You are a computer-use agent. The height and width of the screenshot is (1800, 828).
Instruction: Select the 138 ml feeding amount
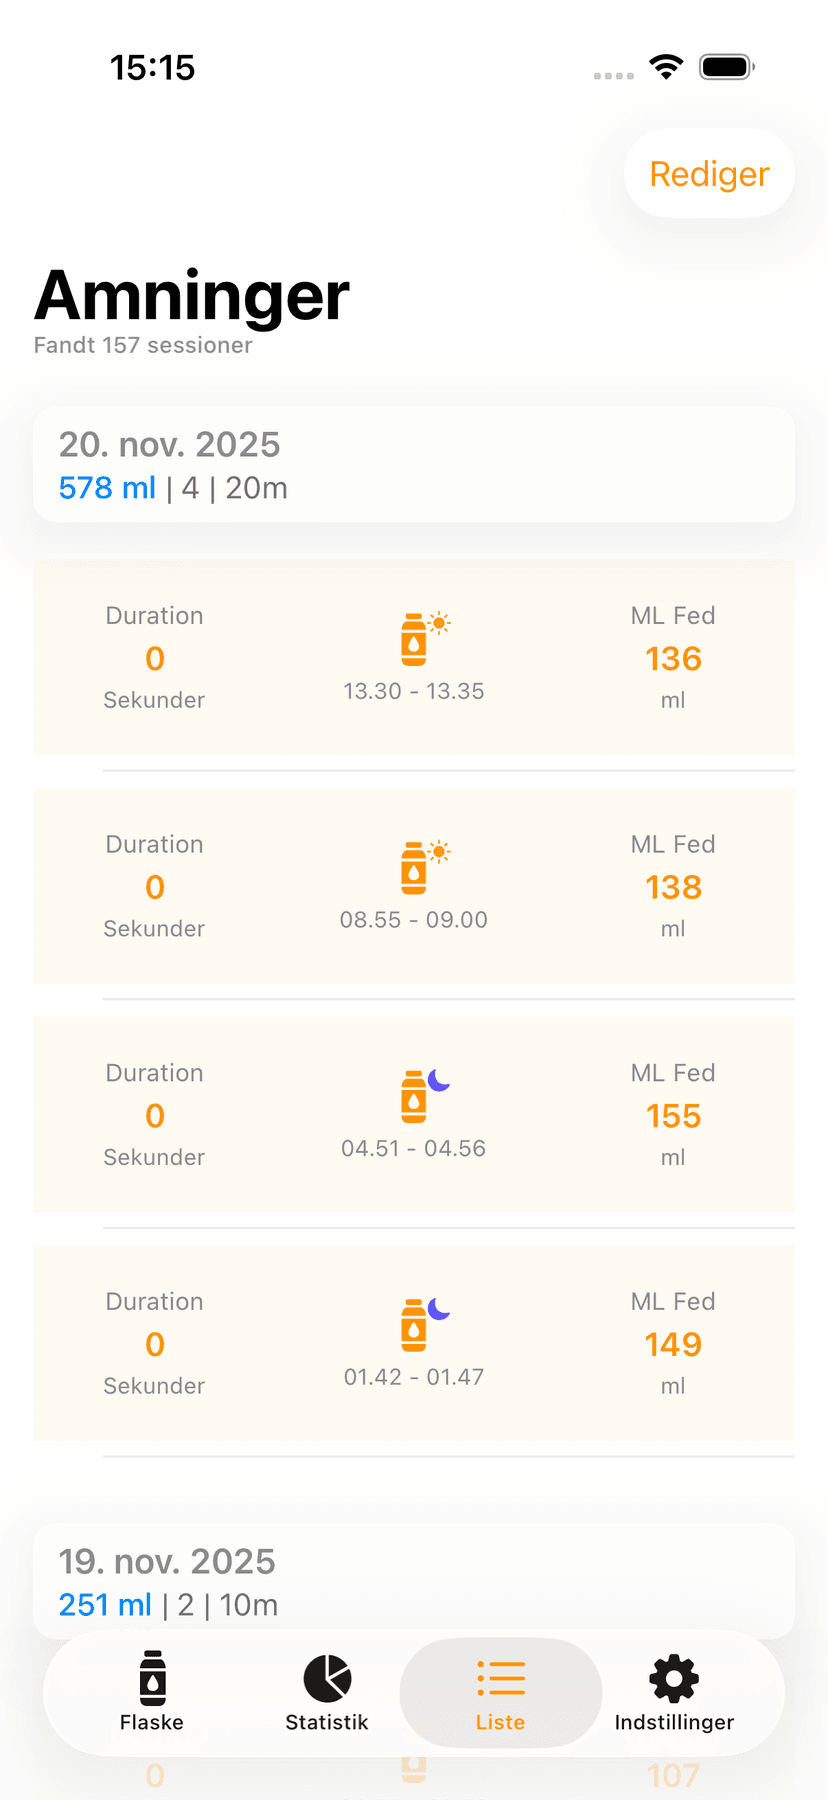pos(673,887)
